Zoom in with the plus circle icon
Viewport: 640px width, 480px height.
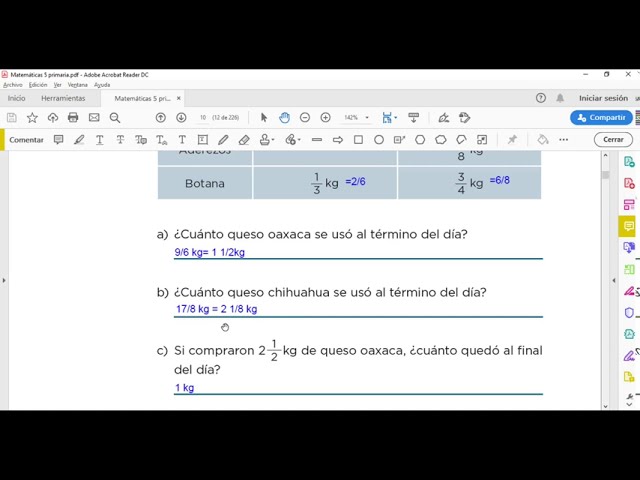[325, 118]
